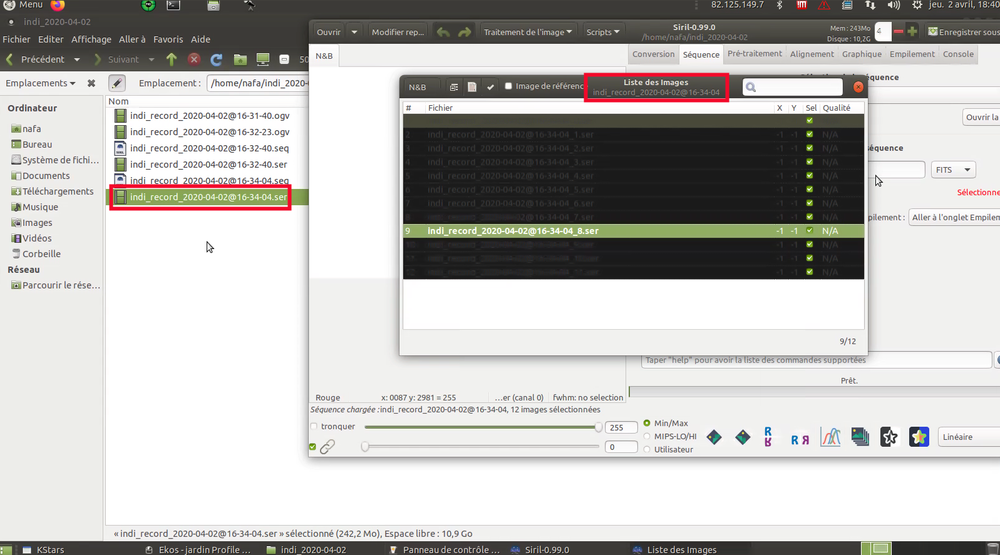Viewport: 1000px width, 555px height.
Task: Click the red minus thread-count button in Siril
Action: click(x=898, y=31)
